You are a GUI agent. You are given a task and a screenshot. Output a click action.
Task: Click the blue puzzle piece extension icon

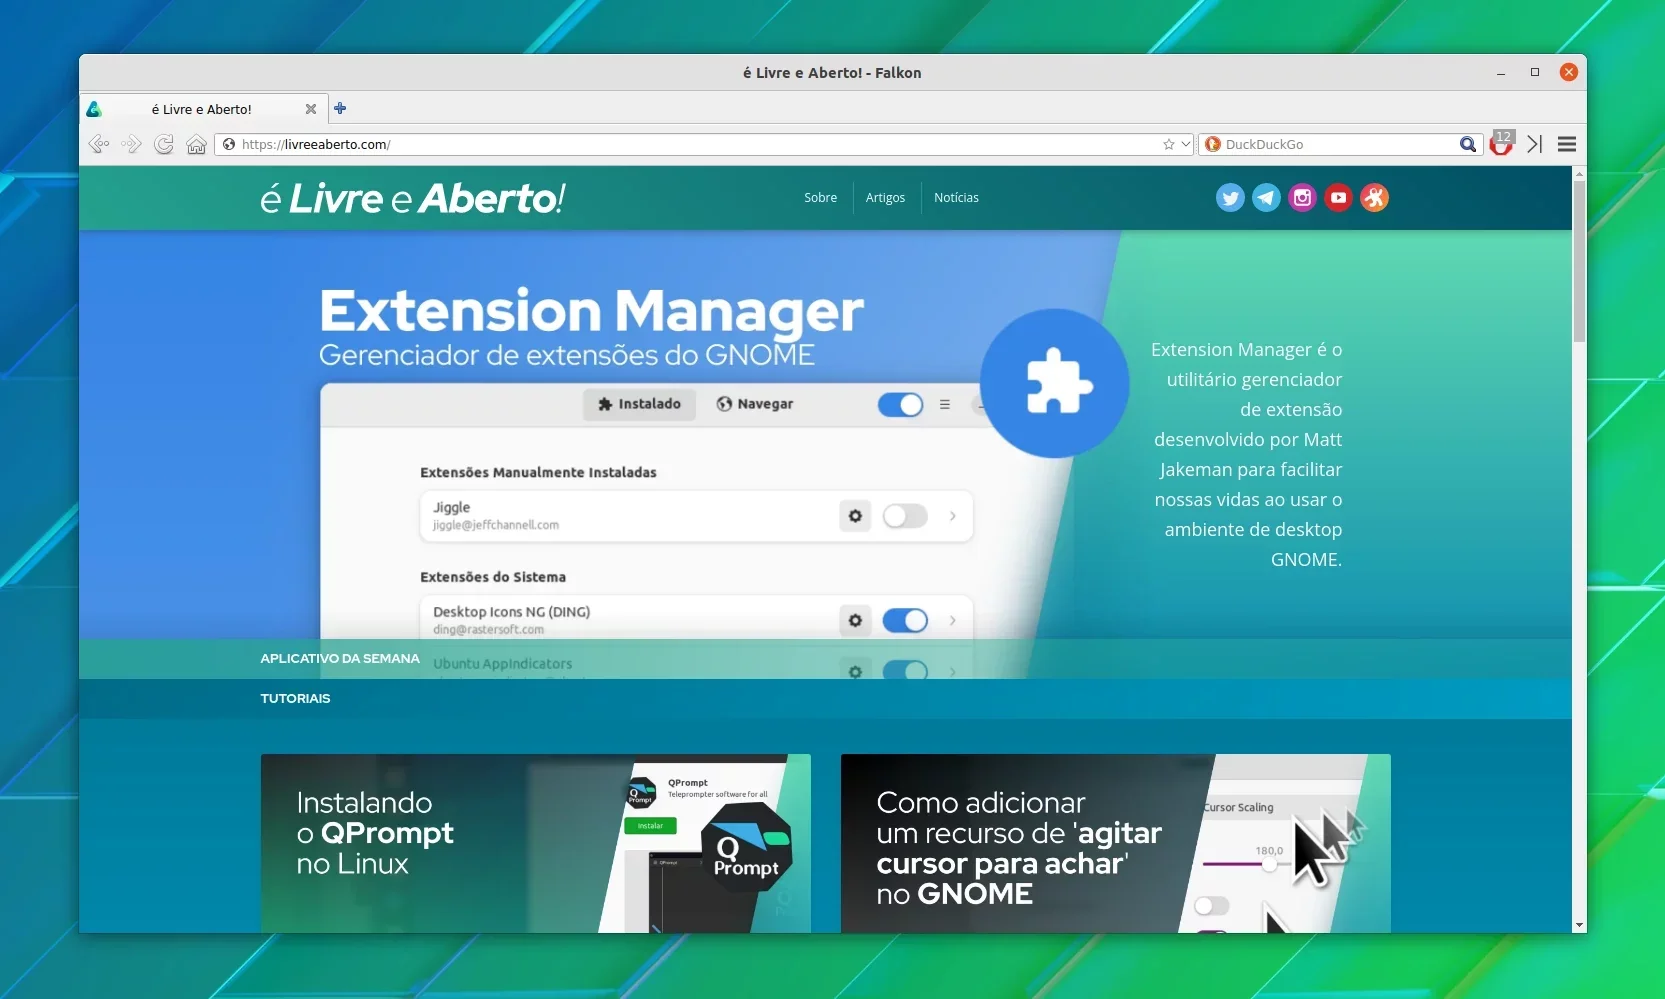(x=1055, y=383)
